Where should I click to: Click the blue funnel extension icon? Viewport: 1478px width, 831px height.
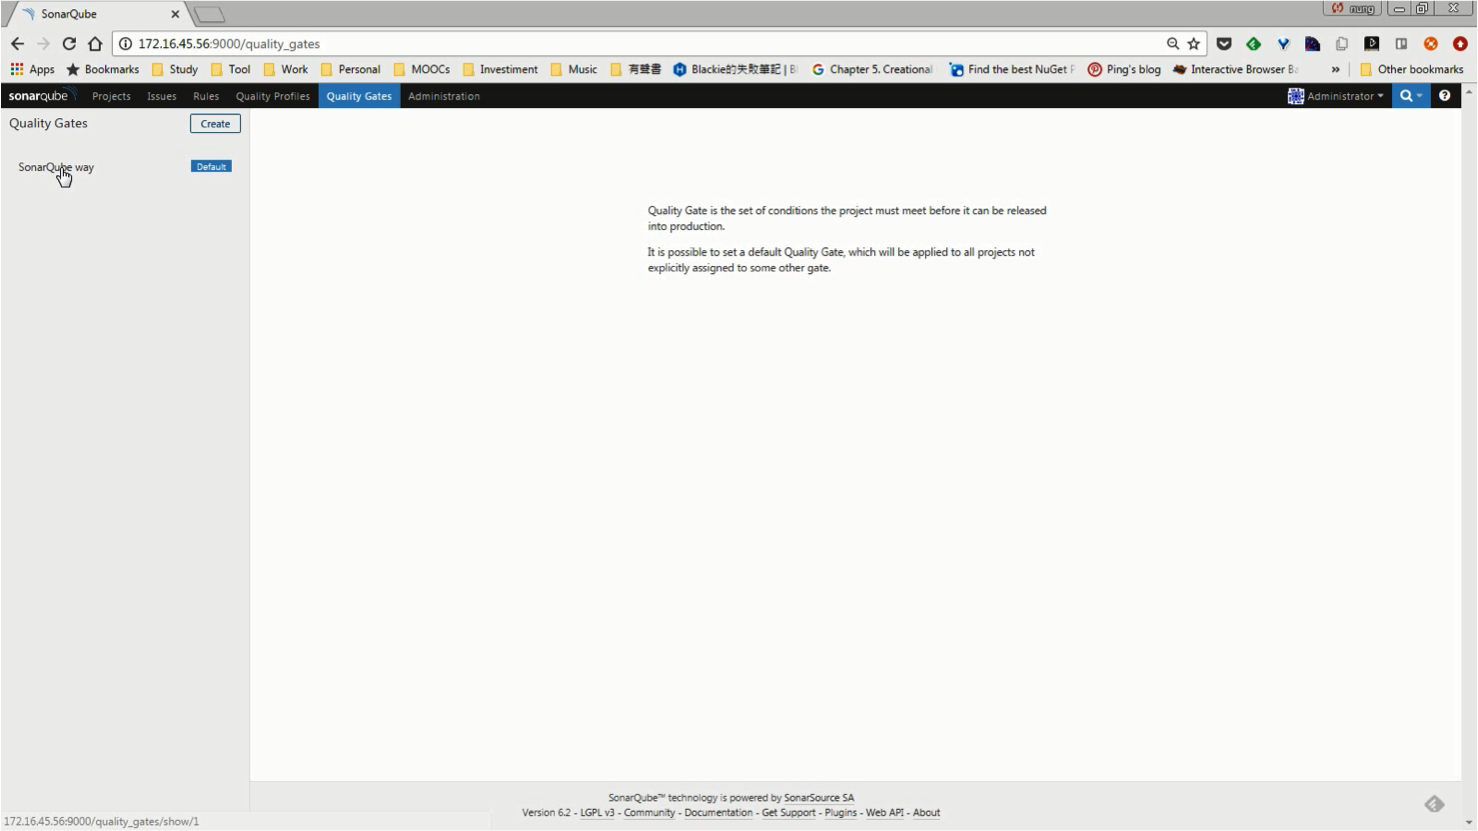(1283, 44)
